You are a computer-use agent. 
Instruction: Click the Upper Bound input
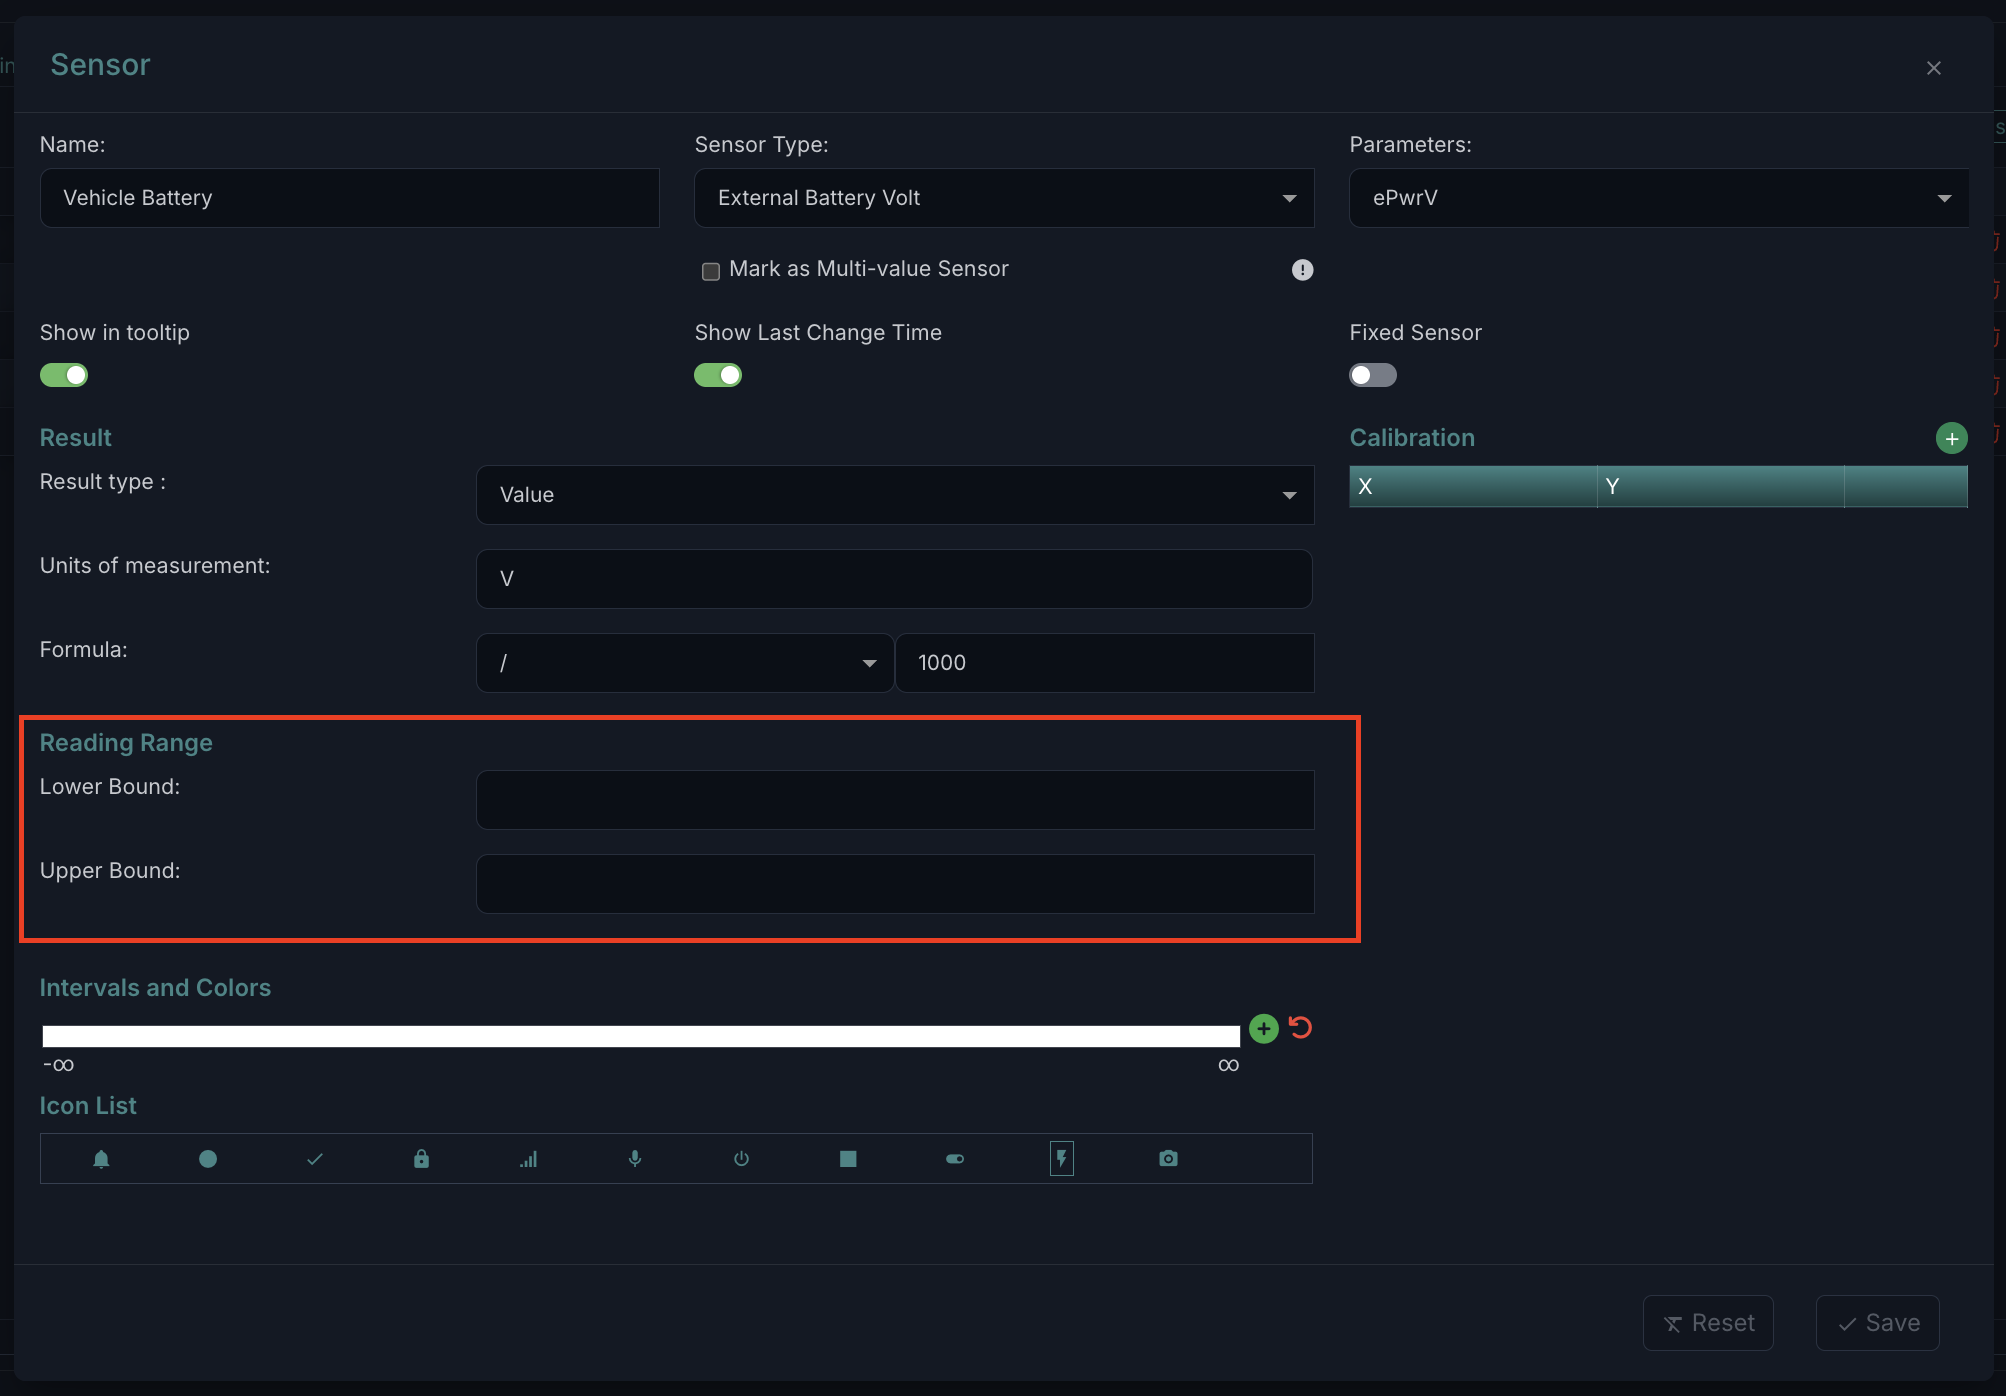pyautogui.click(x=895, y=884)
